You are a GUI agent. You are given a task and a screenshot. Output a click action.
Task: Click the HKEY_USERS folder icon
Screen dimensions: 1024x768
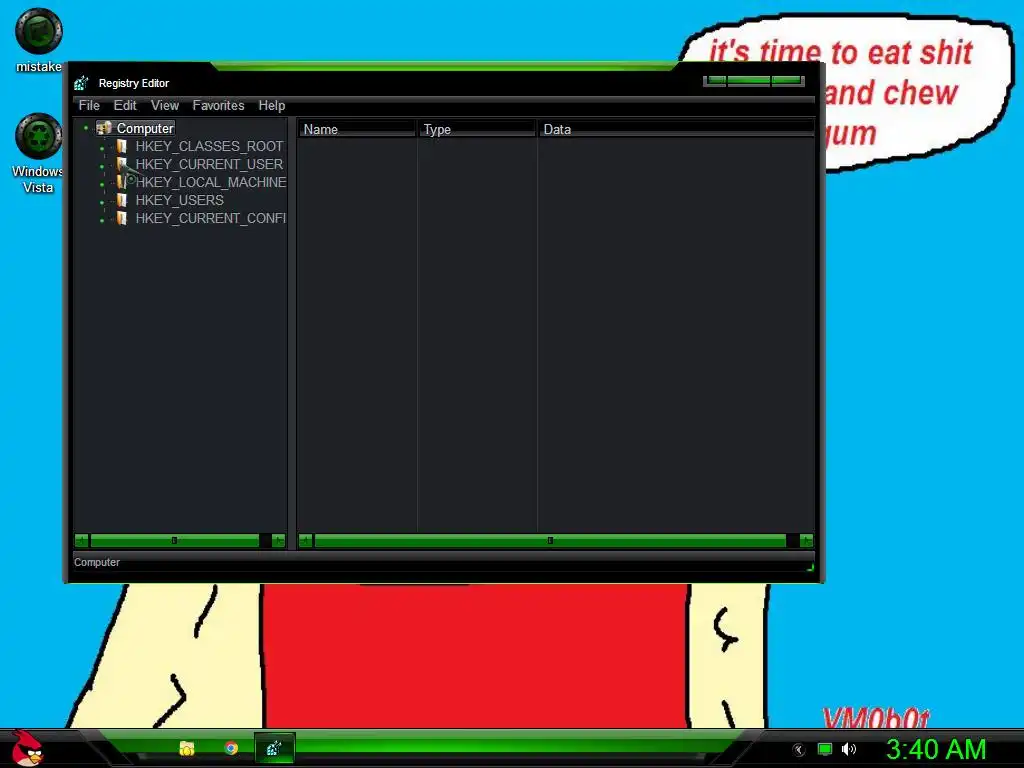(x=121, y=200)
